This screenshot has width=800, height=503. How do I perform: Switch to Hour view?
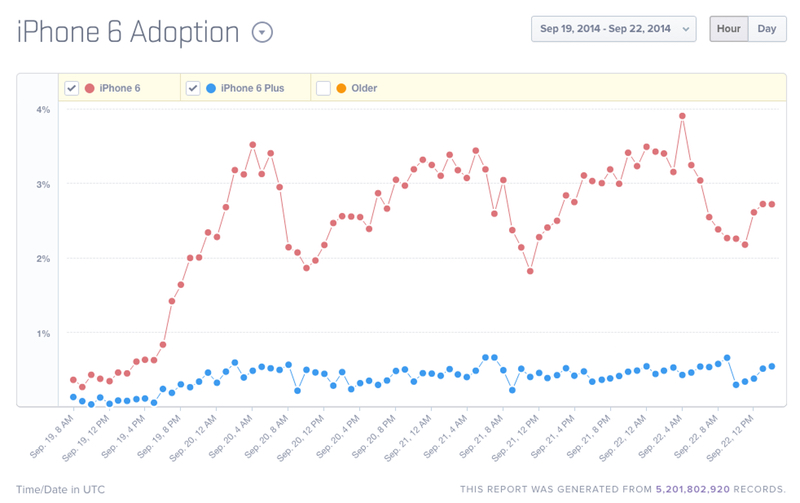pyautogui.click(x=729, y=29)
